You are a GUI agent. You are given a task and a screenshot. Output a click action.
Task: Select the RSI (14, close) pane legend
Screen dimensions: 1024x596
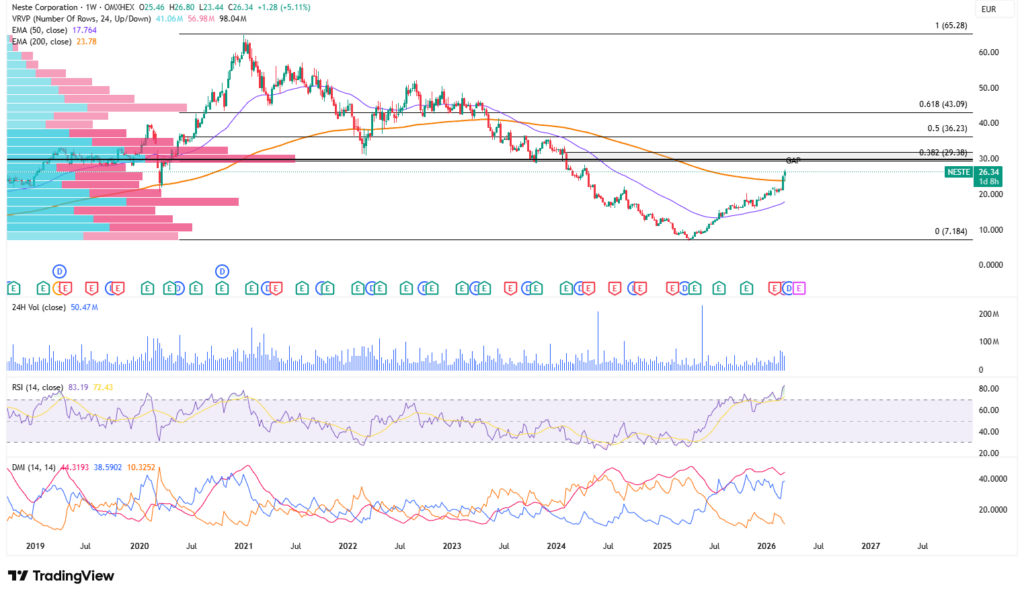click(x=36, y=387)
